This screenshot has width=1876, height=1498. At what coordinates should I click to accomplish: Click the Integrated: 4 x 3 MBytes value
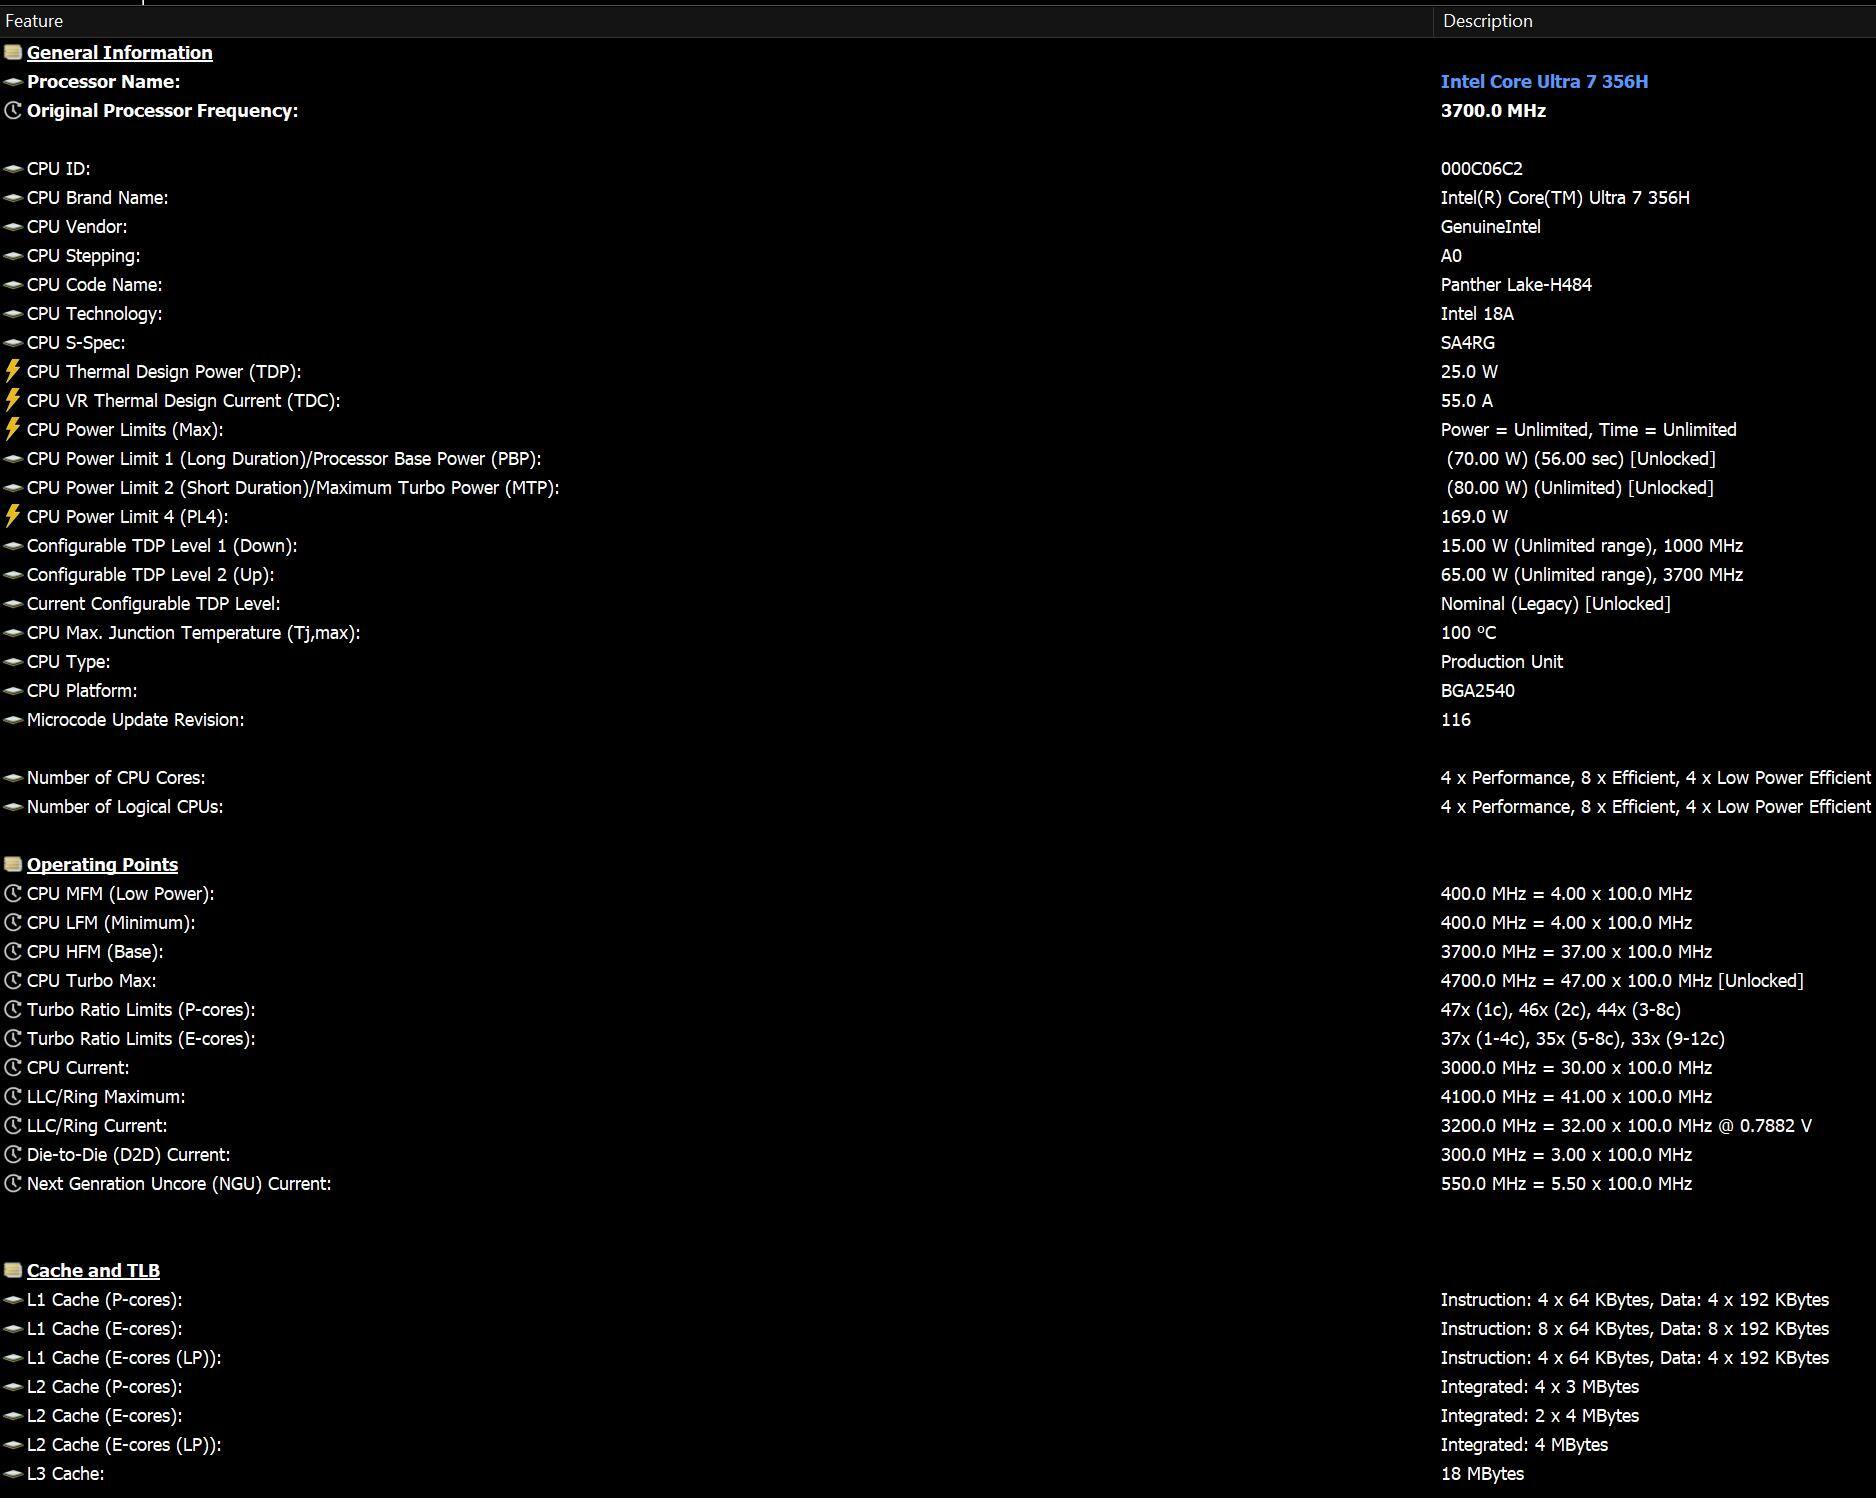click(1539, 1386)
